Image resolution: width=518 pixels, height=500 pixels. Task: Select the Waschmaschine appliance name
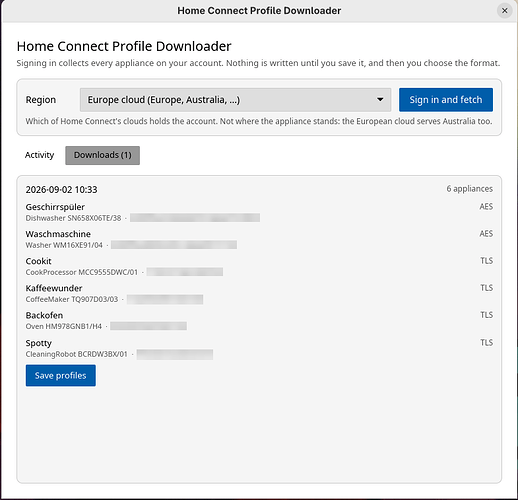point(58,234)
